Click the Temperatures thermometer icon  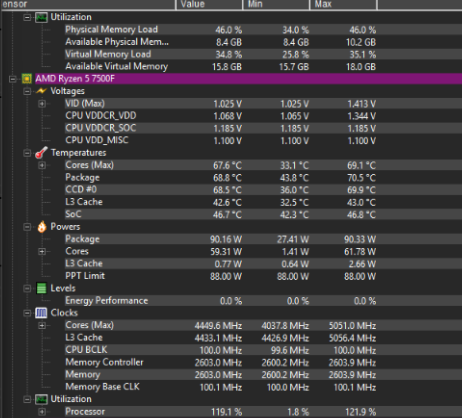41,153
